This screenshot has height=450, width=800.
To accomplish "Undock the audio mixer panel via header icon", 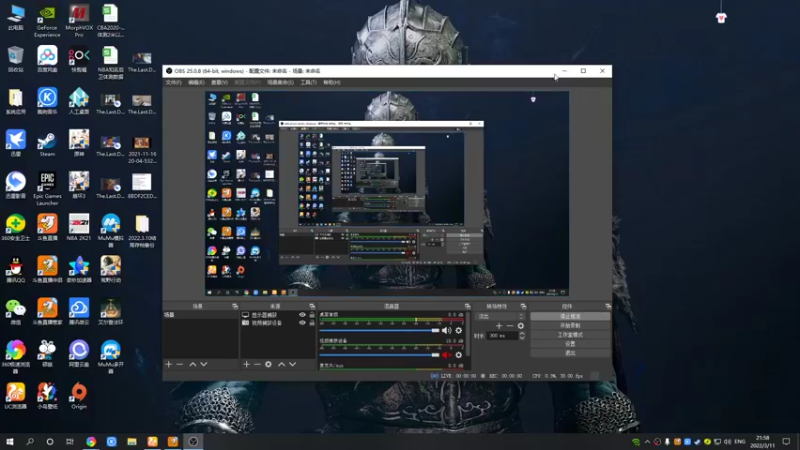I will (467, 306).
